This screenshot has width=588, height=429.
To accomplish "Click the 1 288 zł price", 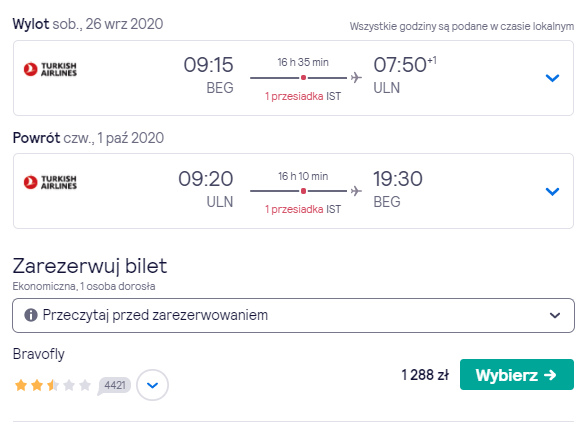I will (425, 375).
